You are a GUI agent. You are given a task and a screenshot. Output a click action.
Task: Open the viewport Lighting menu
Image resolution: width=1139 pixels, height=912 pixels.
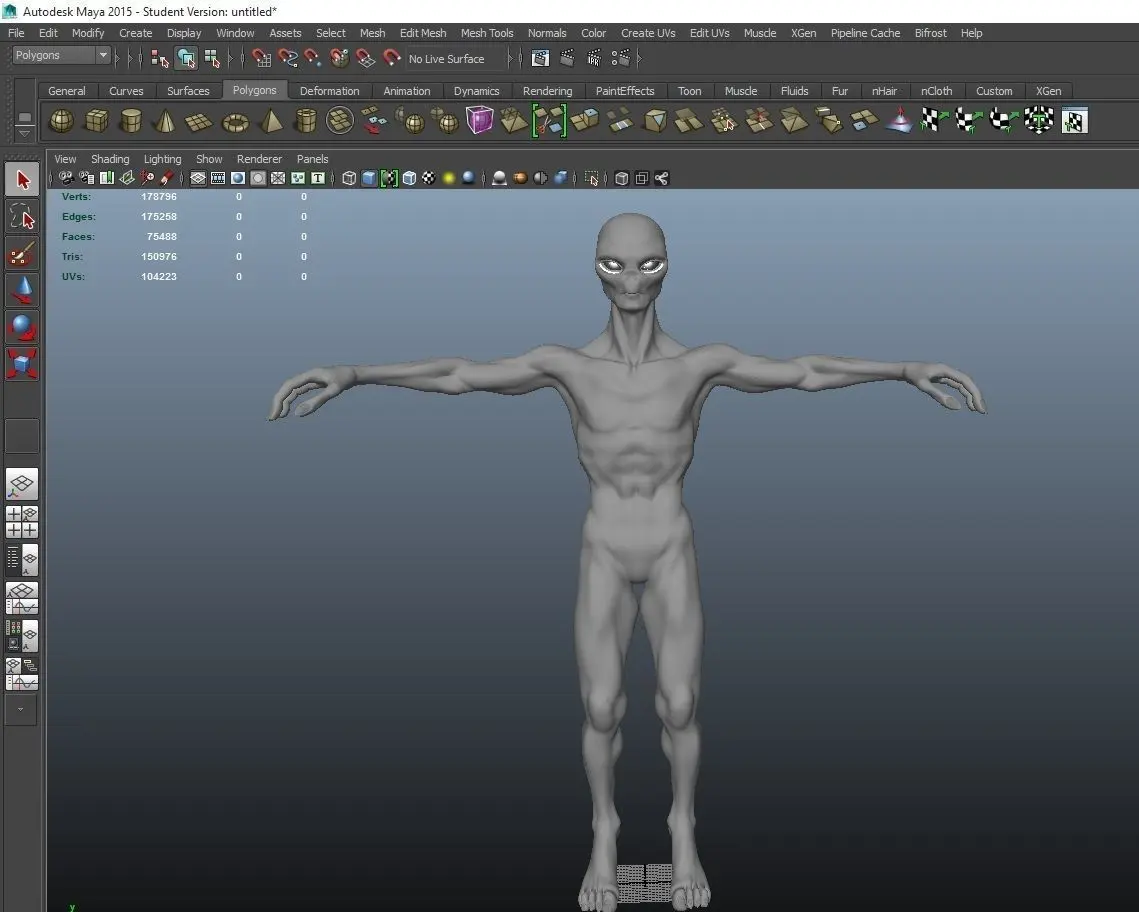tap(162, 159)
